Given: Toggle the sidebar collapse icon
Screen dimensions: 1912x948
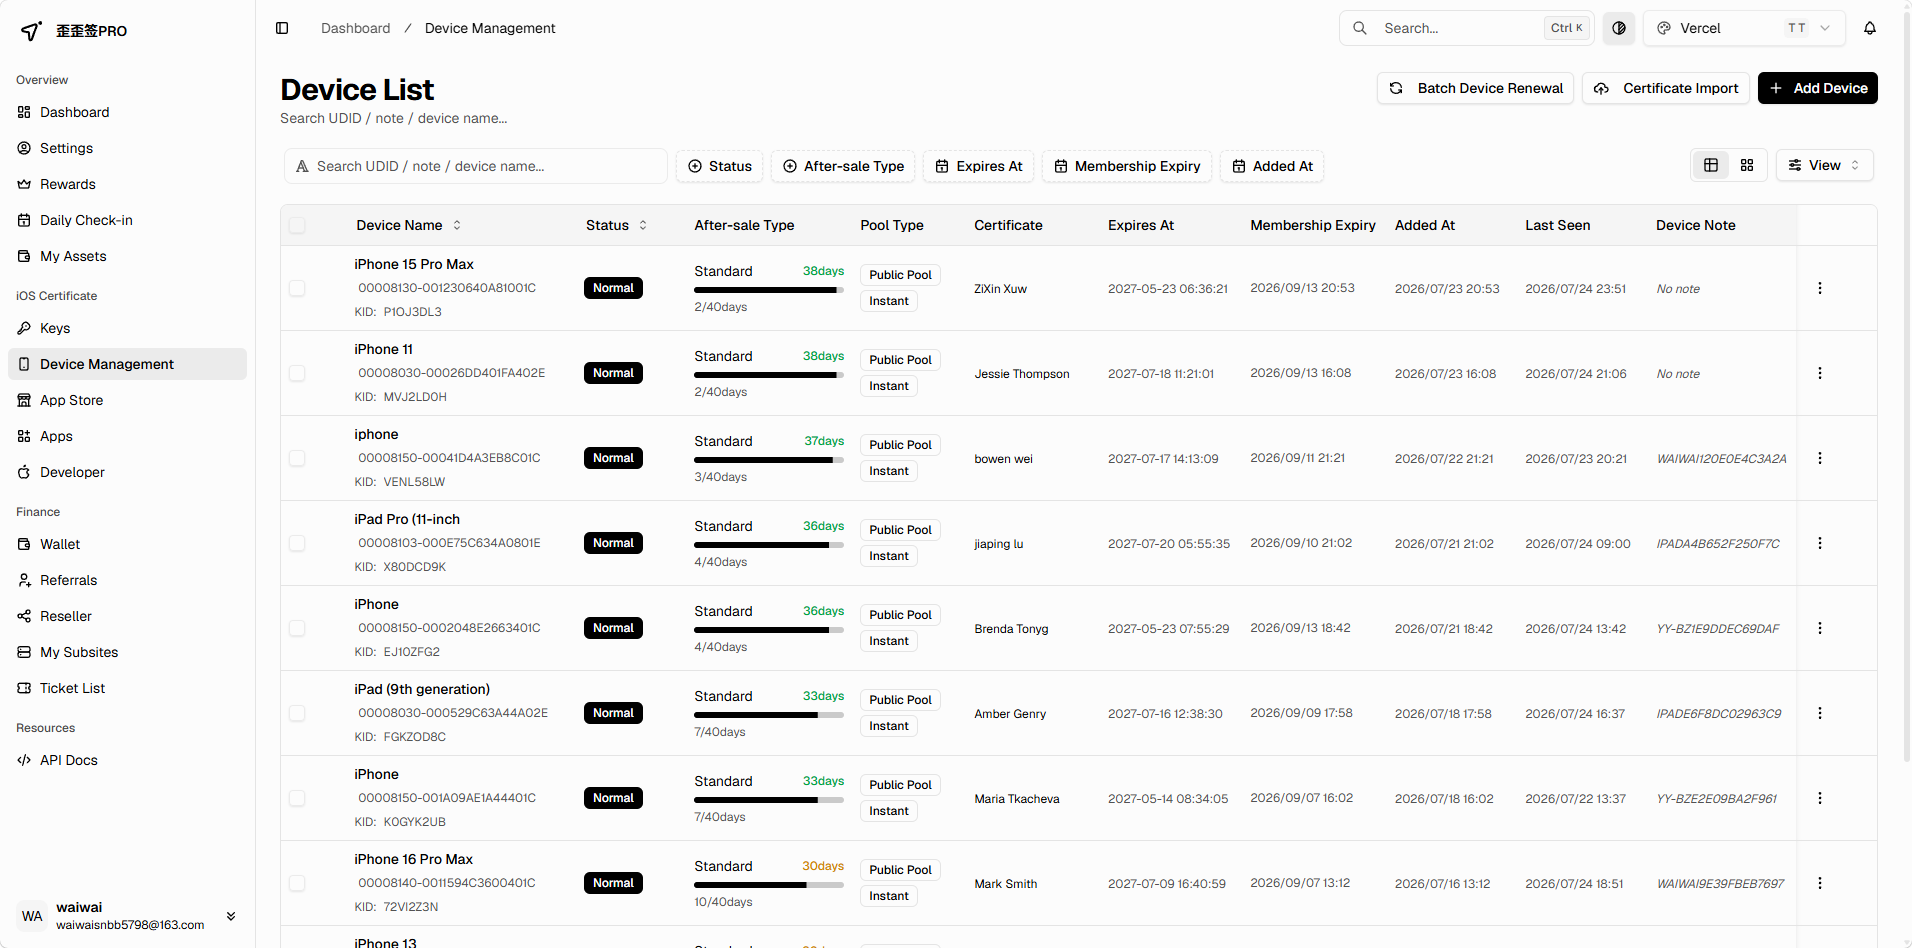Looking at the screenshot, I should coord(282,28).
